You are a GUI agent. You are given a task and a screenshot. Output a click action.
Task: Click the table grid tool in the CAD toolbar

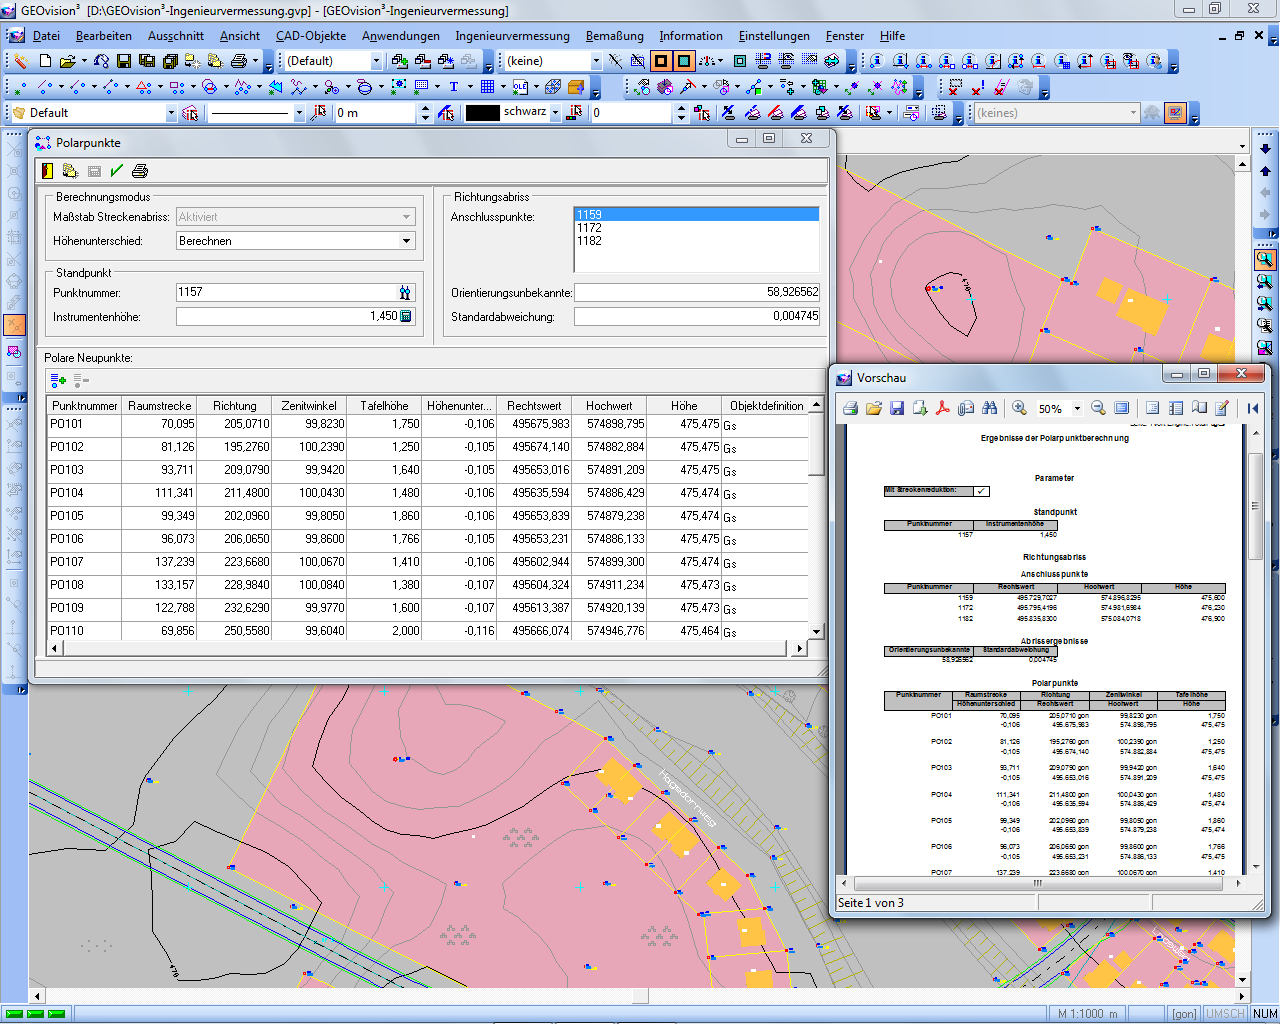pos(487,87)
